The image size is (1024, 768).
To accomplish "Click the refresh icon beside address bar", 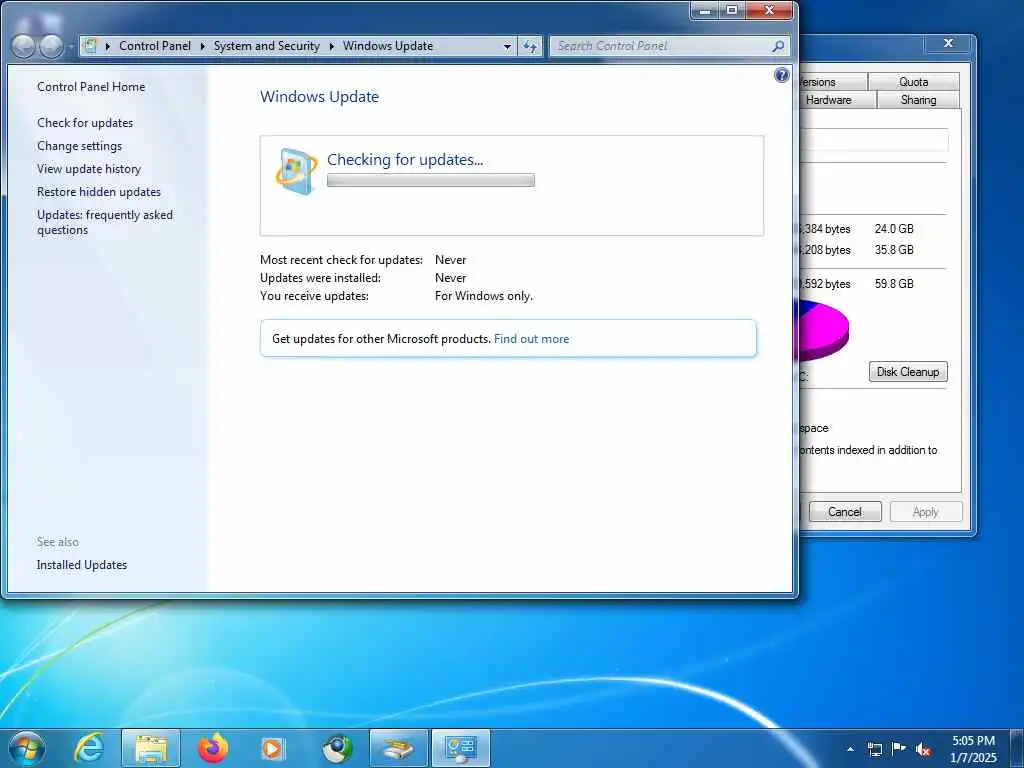I will coord(530,46).
